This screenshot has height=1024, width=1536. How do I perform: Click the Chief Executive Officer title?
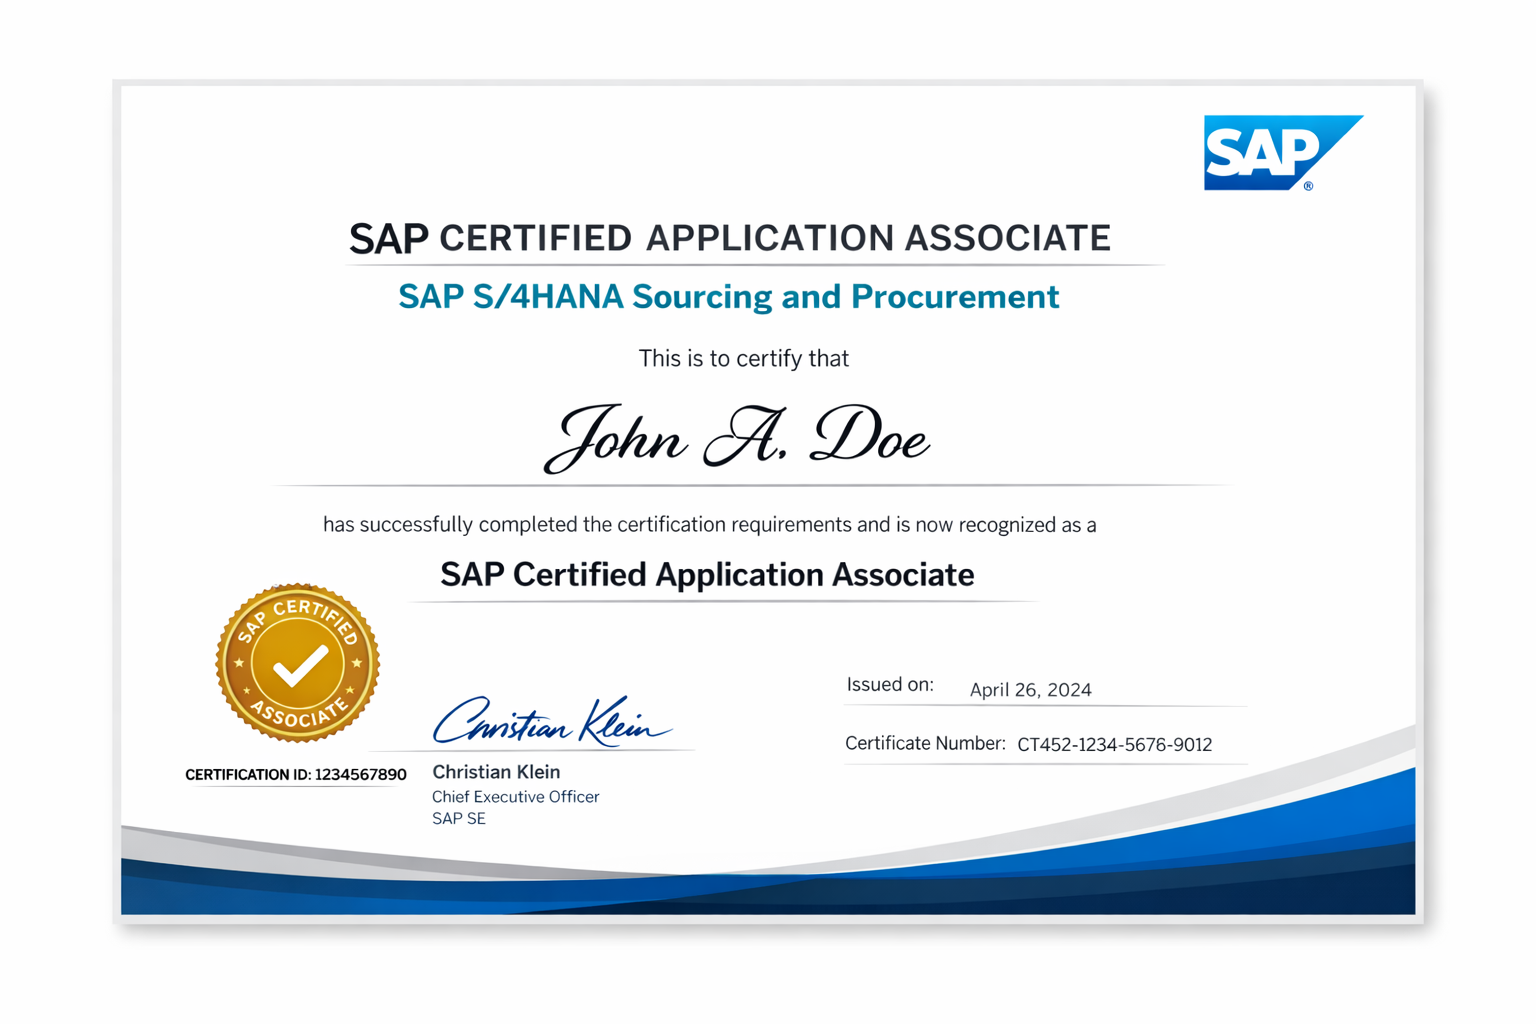pyautogui.click(x=515, y=797)
